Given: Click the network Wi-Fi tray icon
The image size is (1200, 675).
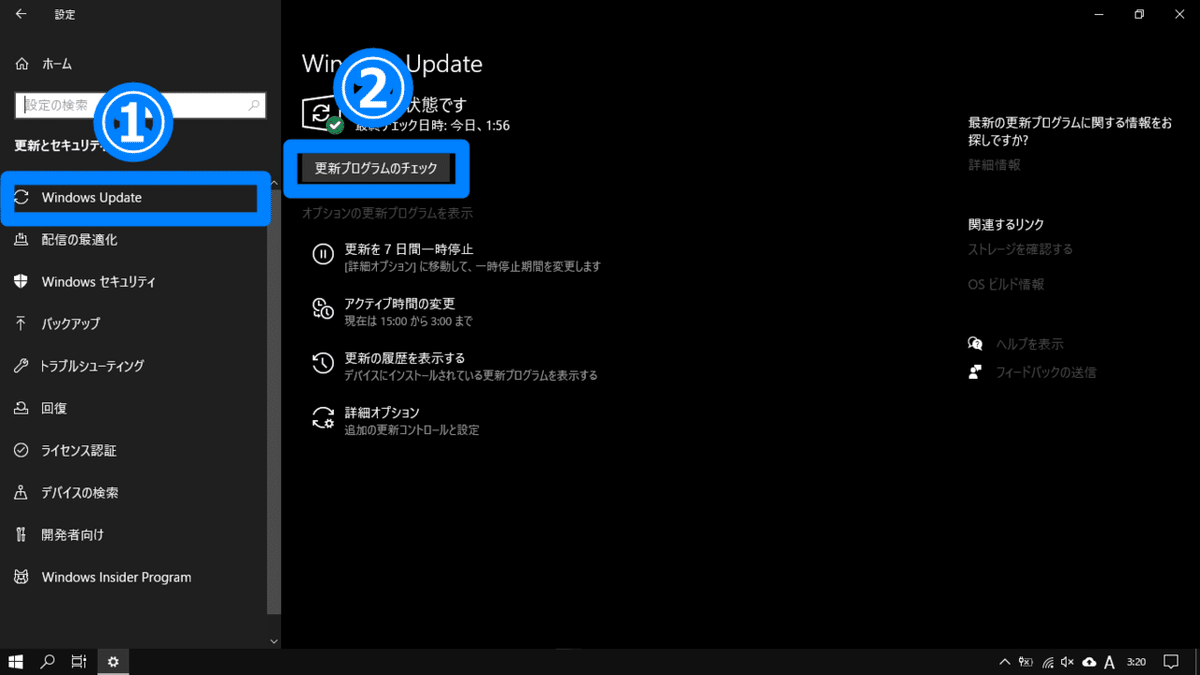Looking at the screenshot, I should click(x=1047, y=662).
